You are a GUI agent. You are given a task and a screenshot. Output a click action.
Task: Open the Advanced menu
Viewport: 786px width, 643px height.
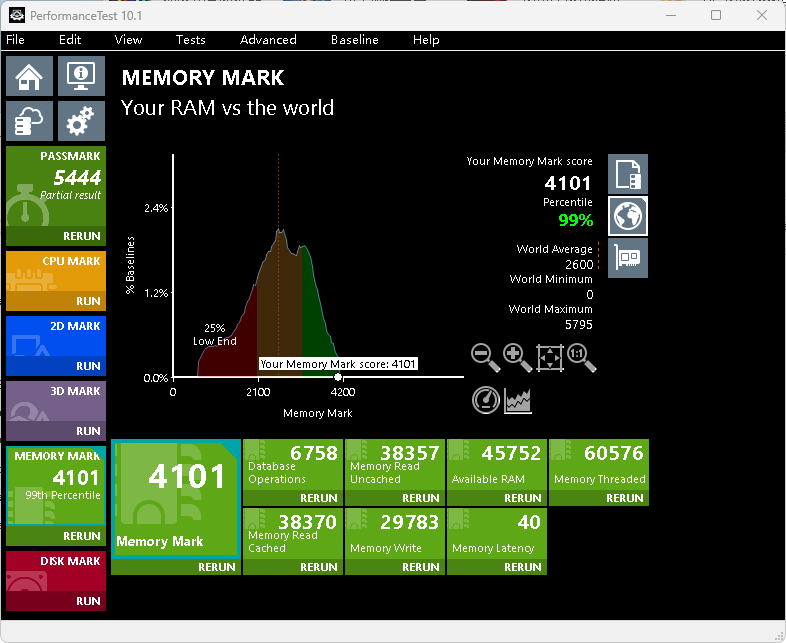pos(268,40)
